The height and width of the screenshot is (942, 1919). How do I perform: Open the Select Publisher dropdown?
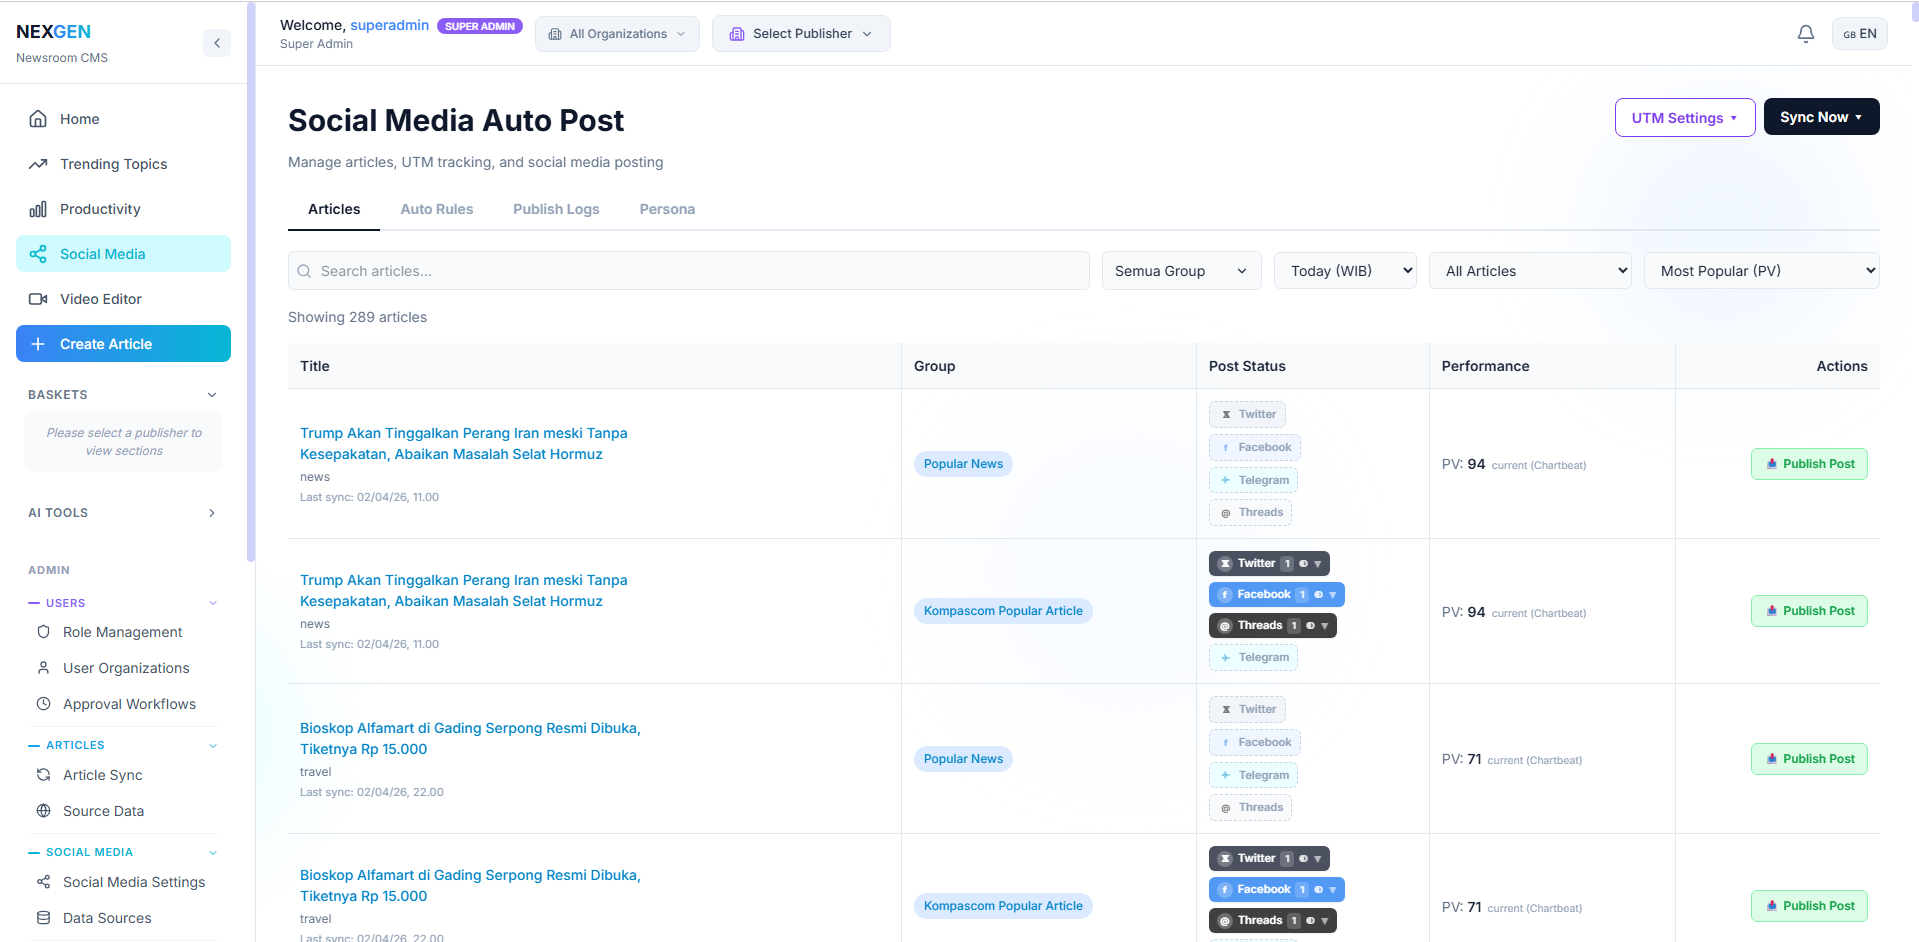[x=801, y=34]
